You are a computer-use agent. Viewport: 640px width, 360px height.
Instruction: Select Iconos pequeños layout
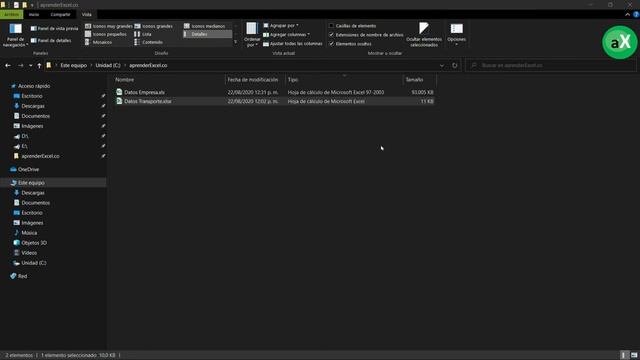[x=106, y=34]
